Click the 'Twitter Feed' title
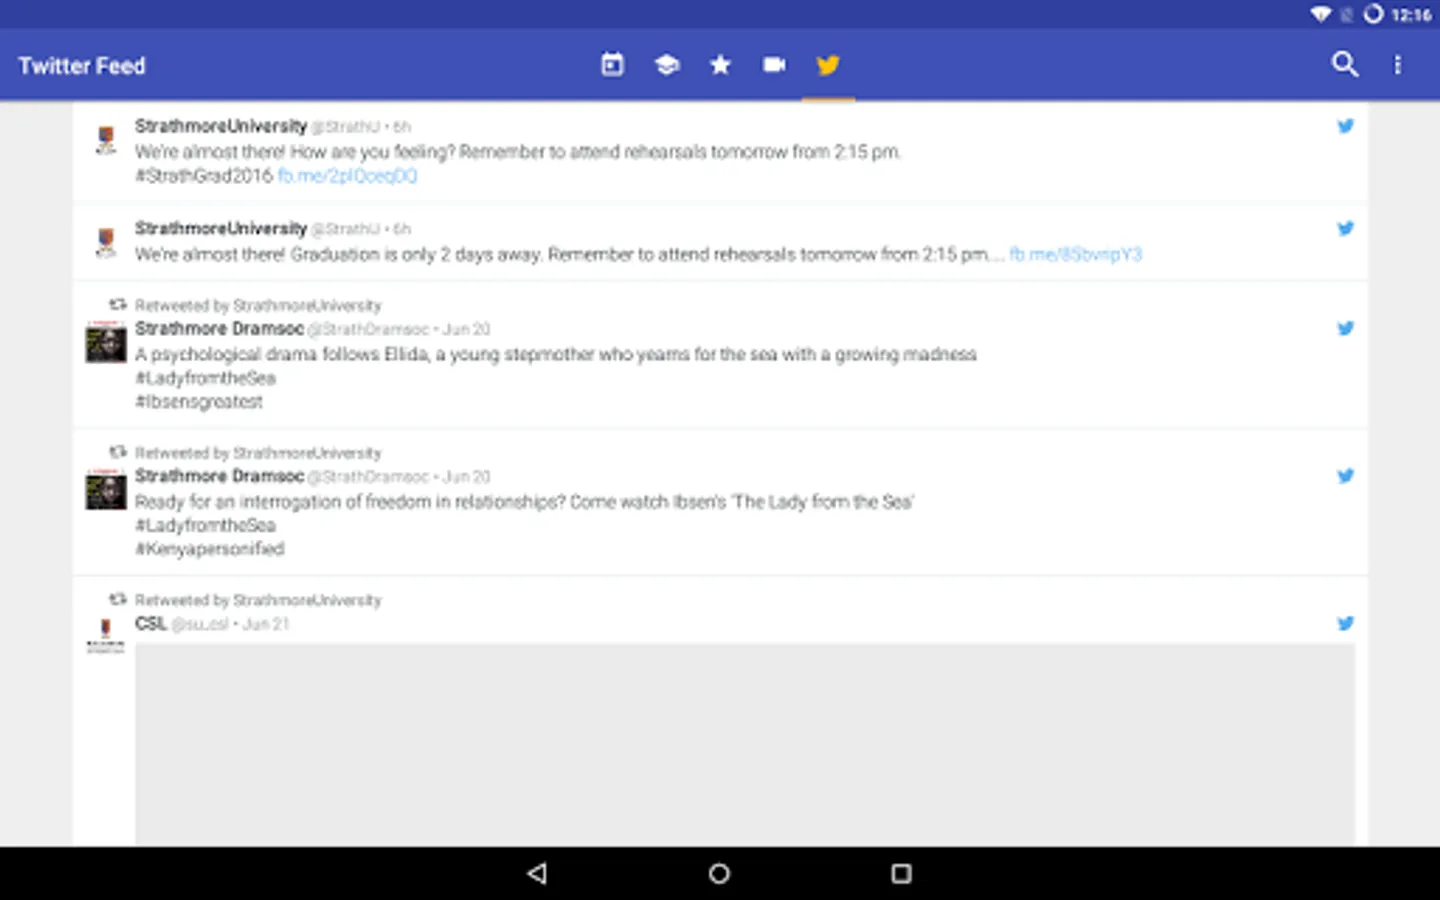 82,66
